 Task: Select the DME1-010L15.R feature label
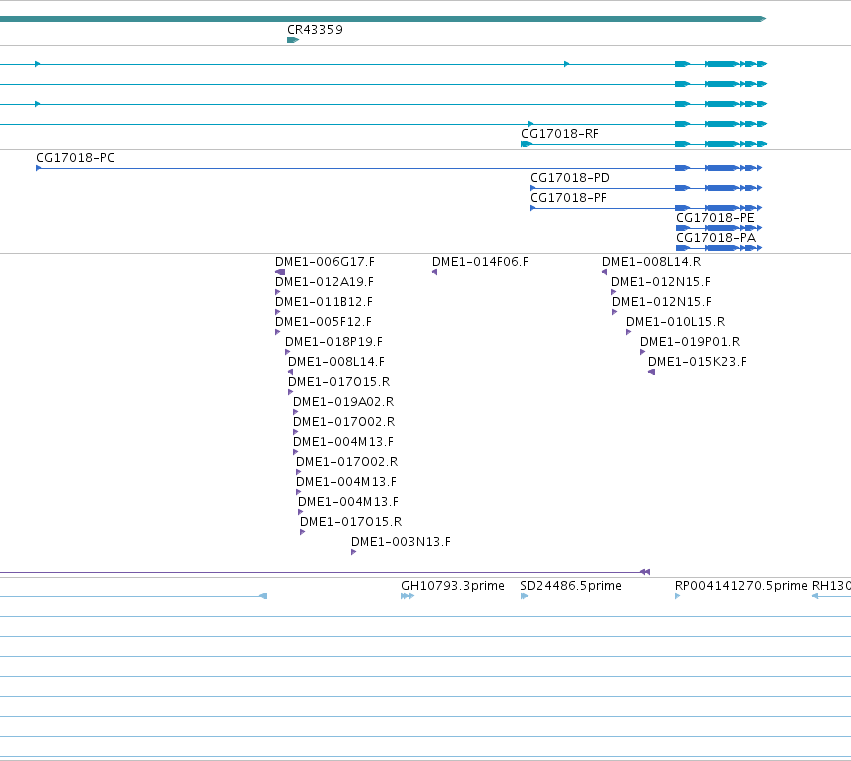click(x=675, y=322)
